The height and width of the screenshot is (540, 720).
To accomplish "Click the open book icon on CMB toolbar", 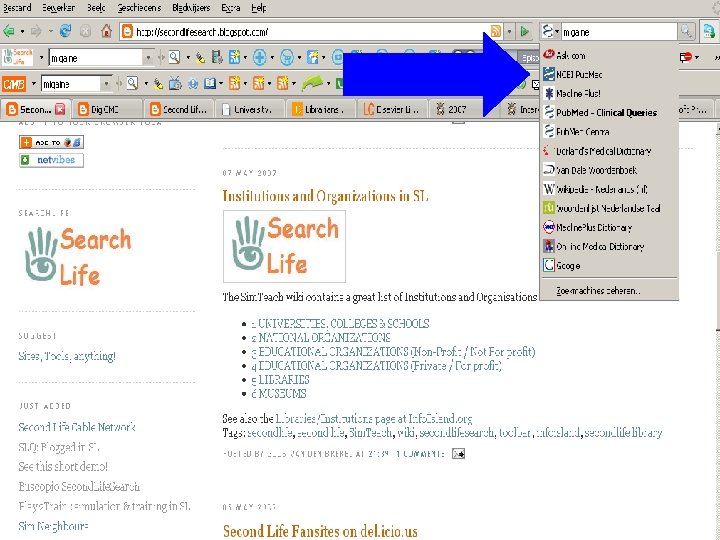I will (x=210, y=84).
